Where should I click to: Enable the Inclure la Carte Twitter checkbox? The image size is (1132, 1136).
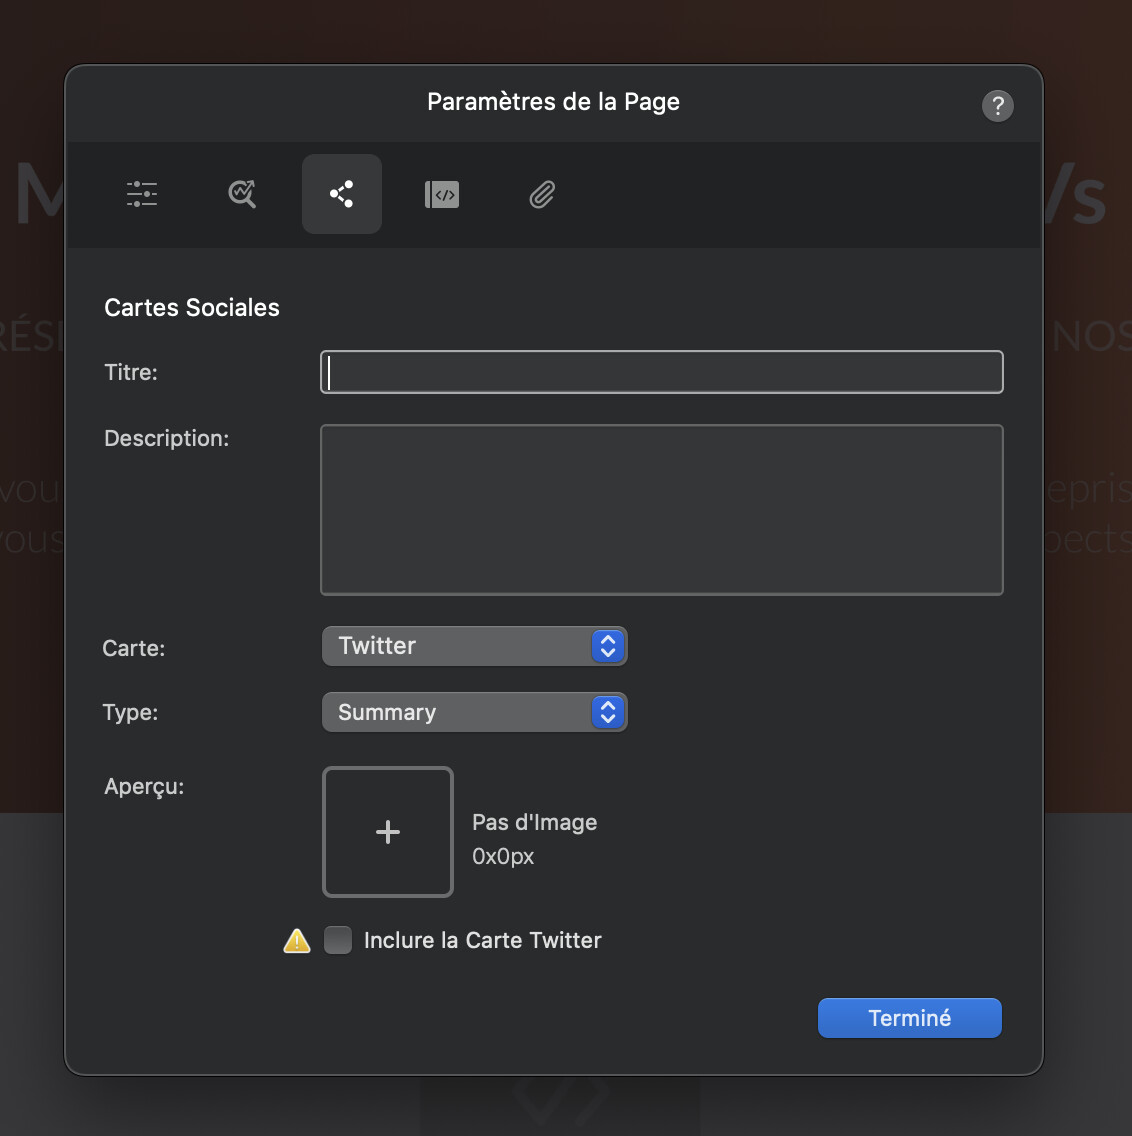tap(338, 940)
